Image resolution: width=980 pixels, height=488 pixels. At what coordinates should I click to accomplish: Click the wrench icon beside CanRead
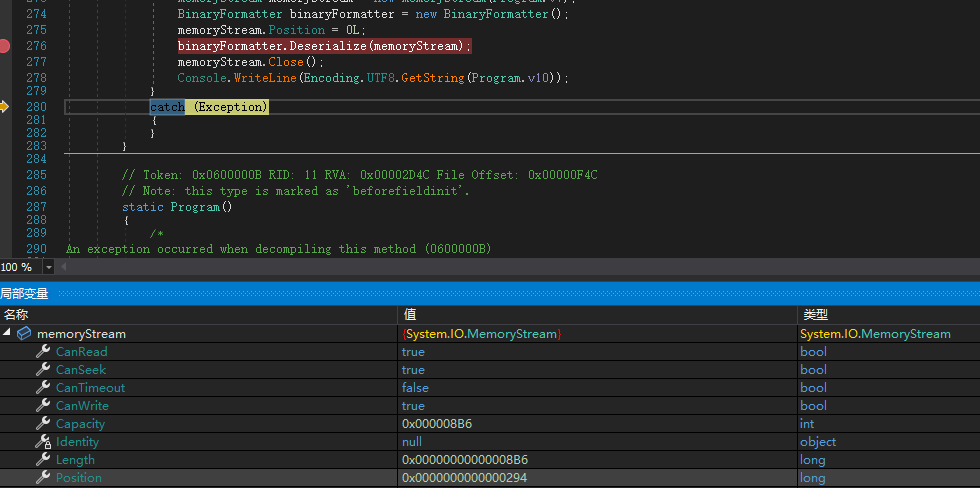point(43,352)
